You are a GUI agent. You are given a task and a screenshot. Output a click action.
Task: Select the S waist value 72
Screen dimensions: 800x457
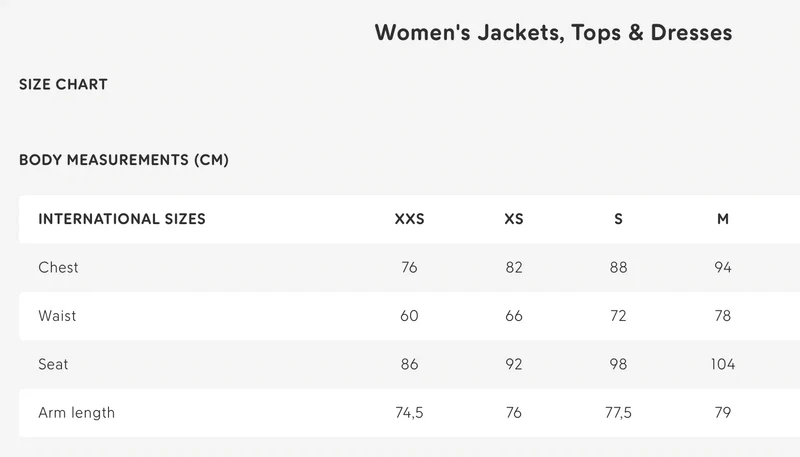(618, 316)
